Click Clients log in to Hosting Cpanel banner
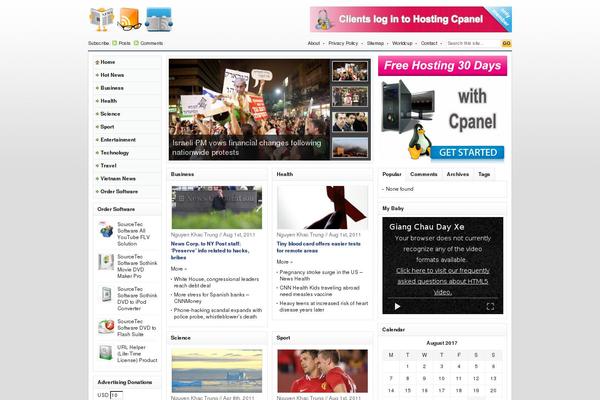The image size is (600, 400). pyautogui.click(x=411, y=19)
